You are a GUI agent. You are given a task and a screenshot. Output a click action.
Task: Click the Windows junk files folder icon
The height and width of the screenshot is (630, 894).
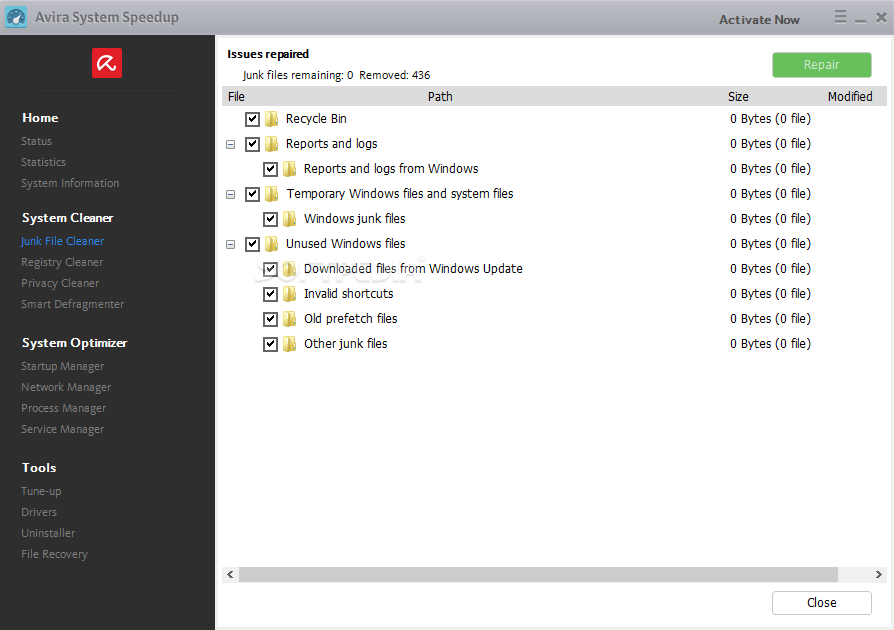tap(290, 219)
